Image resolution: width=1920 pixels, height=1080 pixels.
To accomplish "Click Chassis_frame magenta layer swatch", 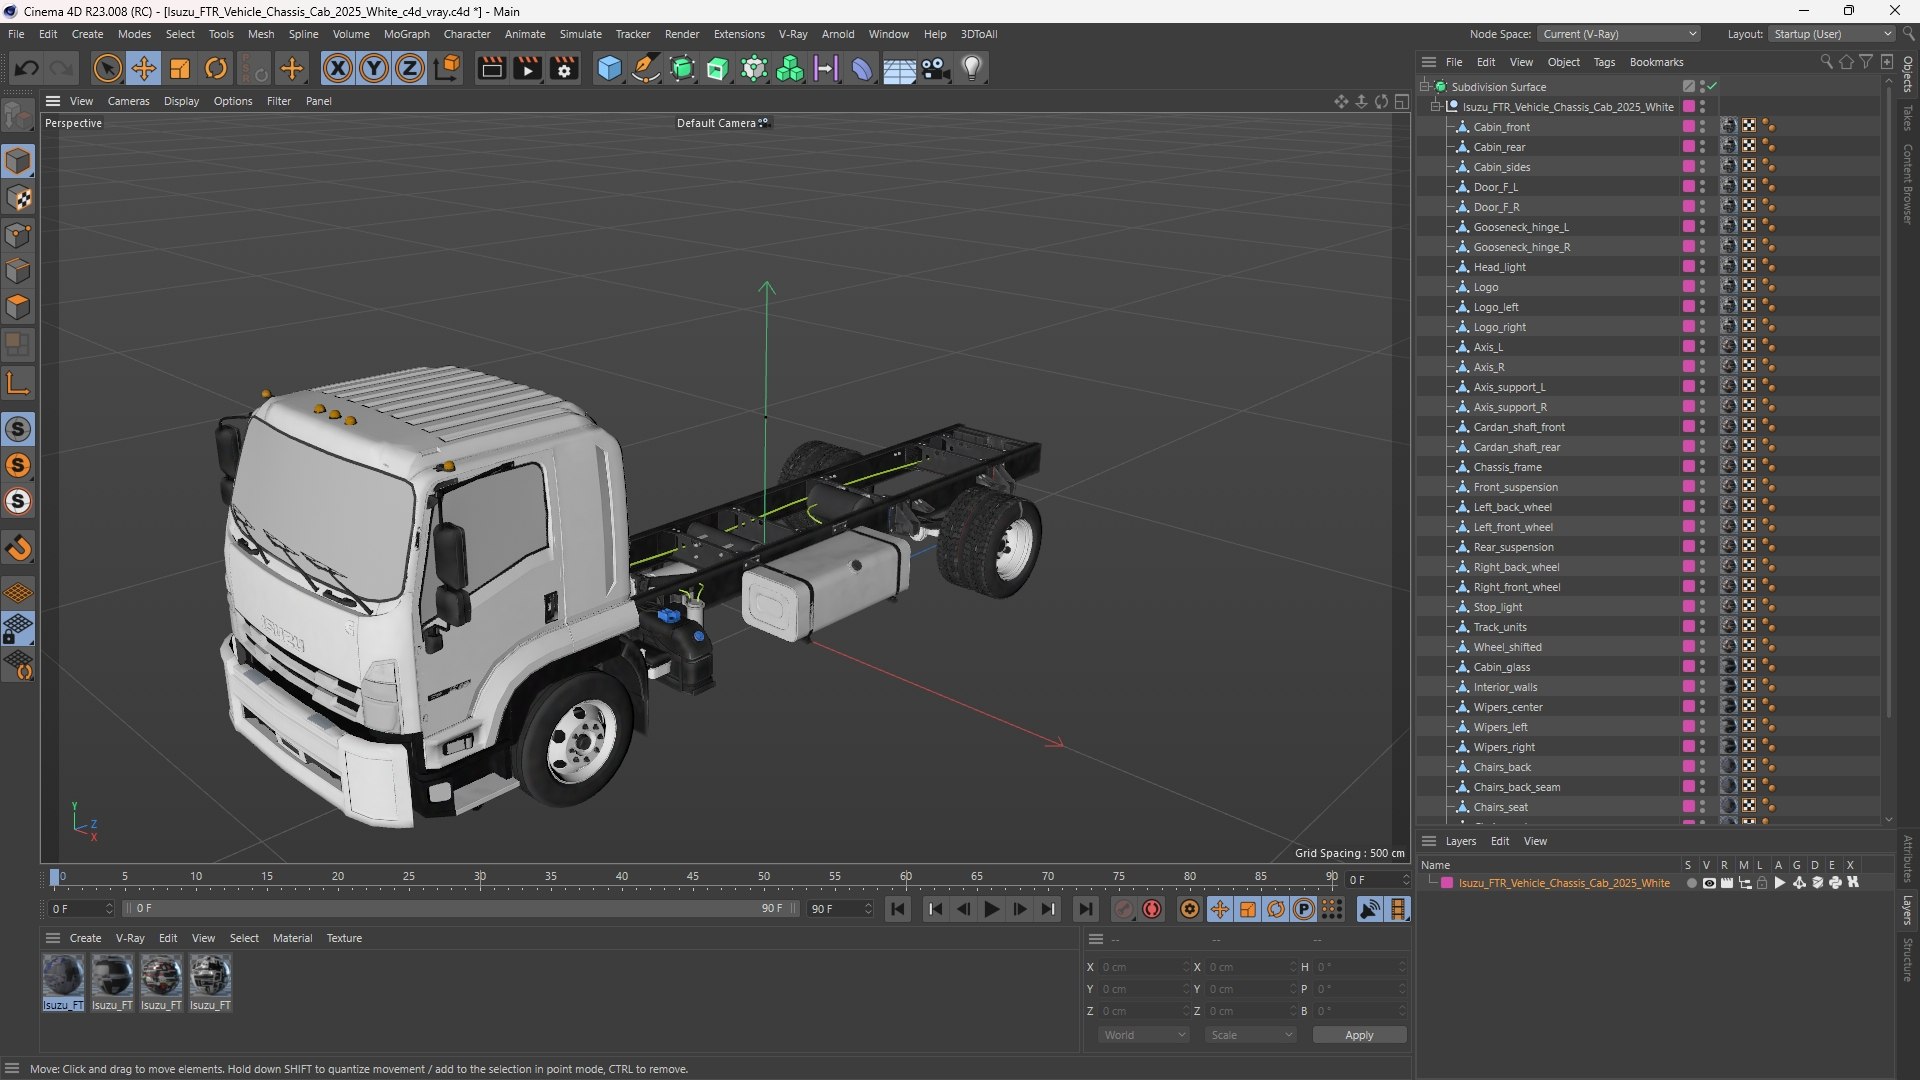I will tap(1688, 467).
